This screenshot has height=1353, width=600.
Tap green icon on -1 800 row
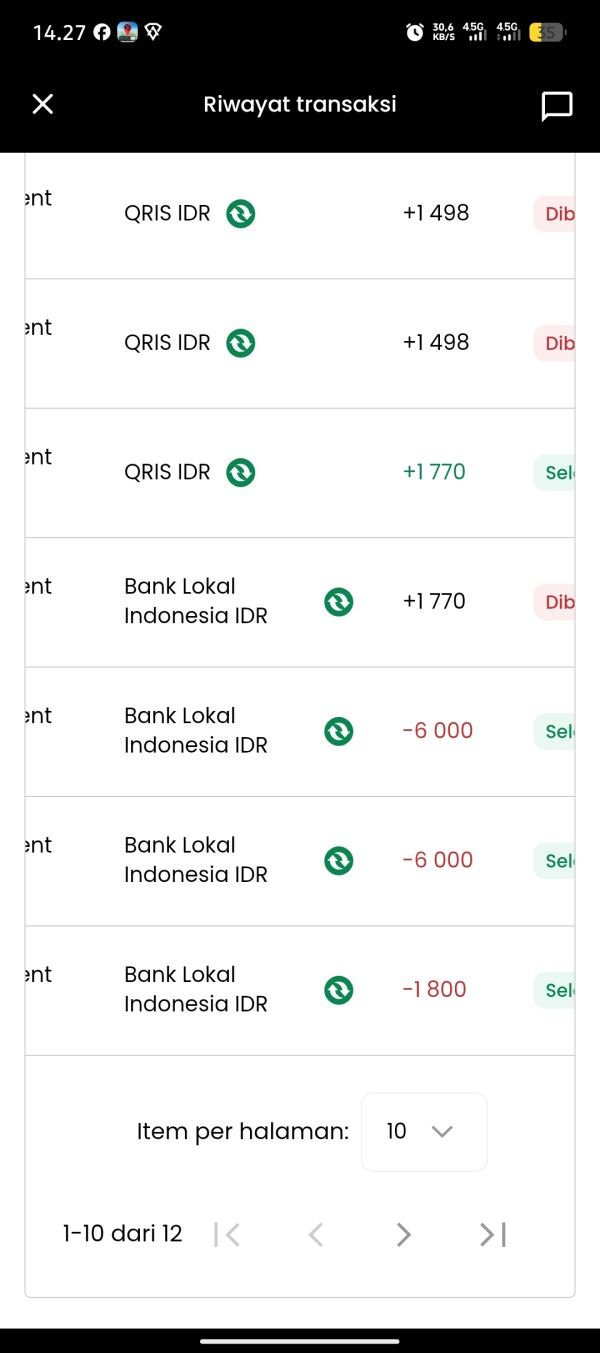[339, 990]
